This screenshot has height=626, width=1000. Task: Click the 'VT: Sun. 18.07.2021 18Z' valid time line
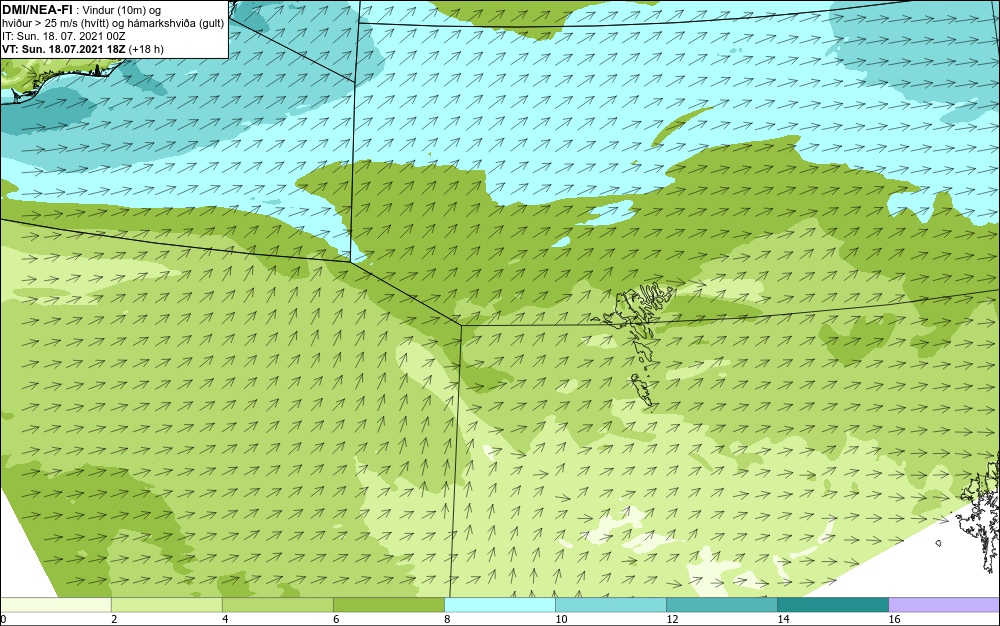tap(82, 49)
